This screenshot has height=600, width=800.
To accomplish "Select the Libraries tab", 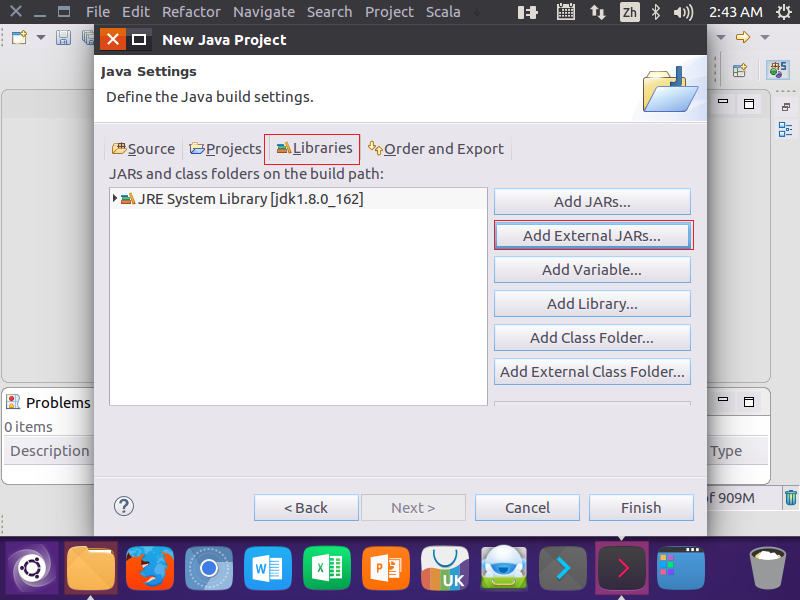I will click(314, 148).
